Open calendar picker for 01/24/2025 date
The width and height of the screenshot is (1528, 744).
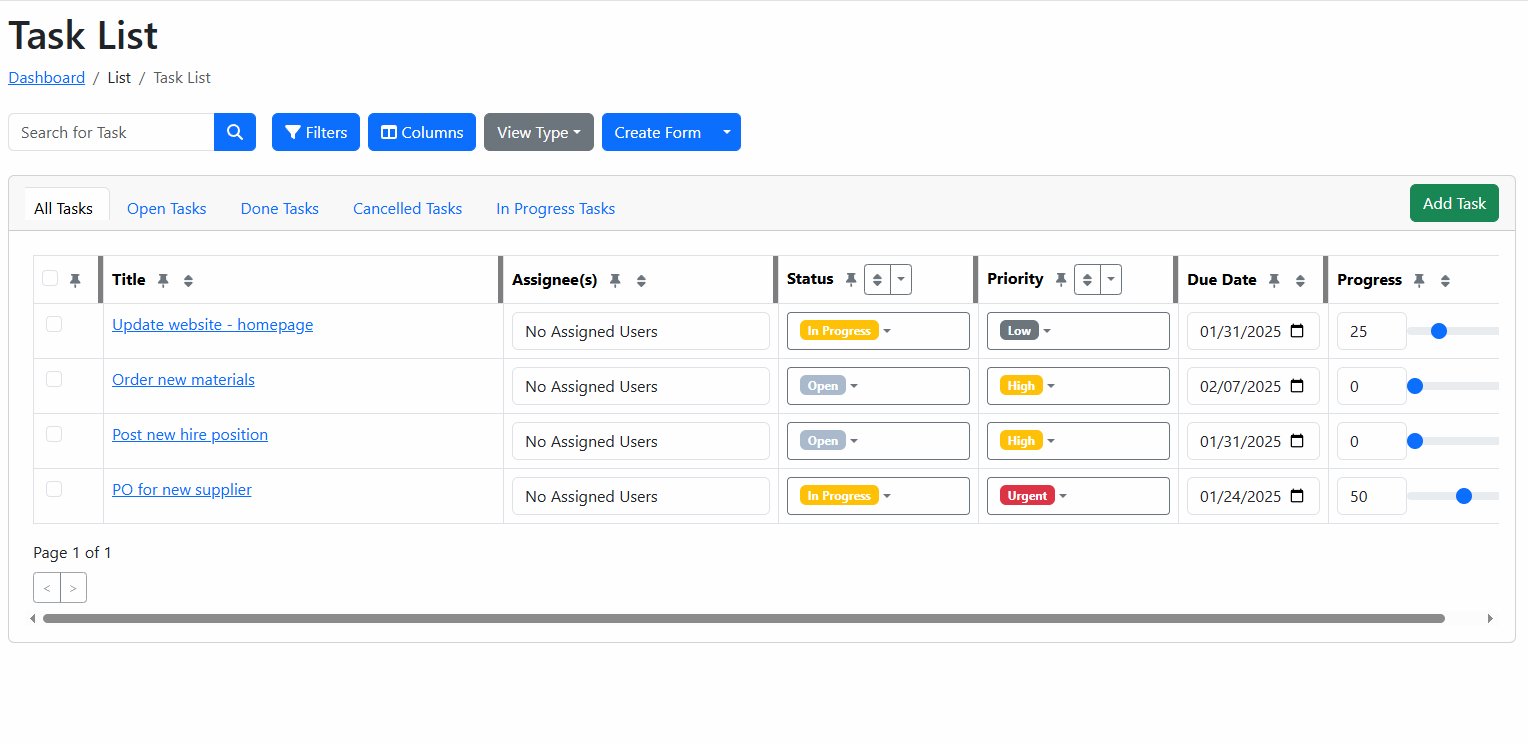pos(1297,496)
